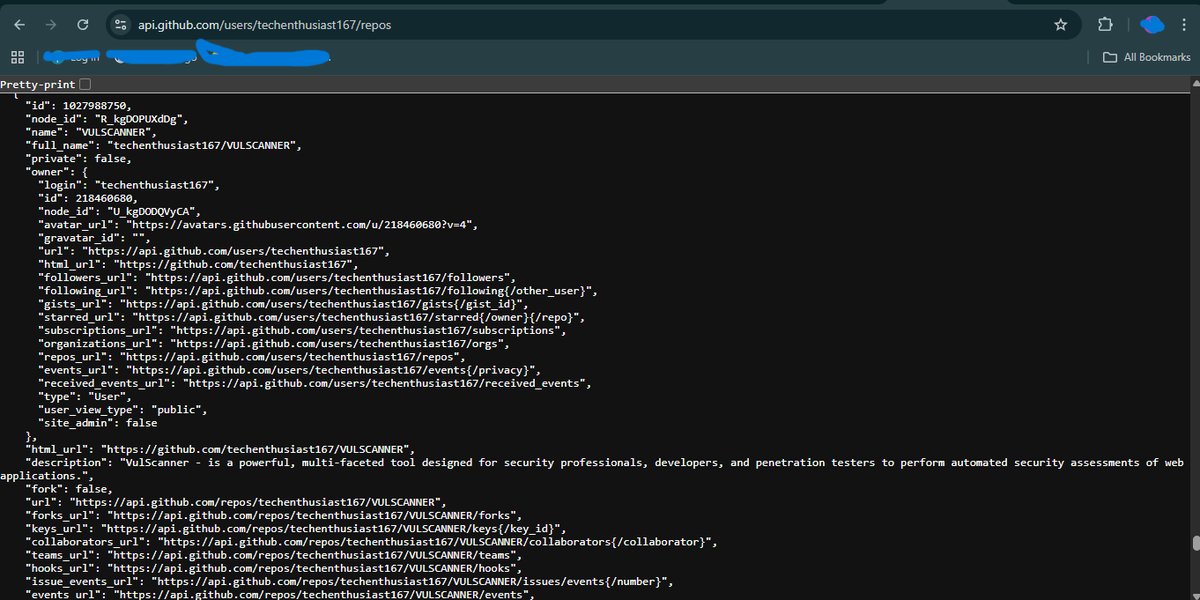Viewport: 1200px width, 600px height.
Task: Navigate forward one page
Action: point(52,24)
